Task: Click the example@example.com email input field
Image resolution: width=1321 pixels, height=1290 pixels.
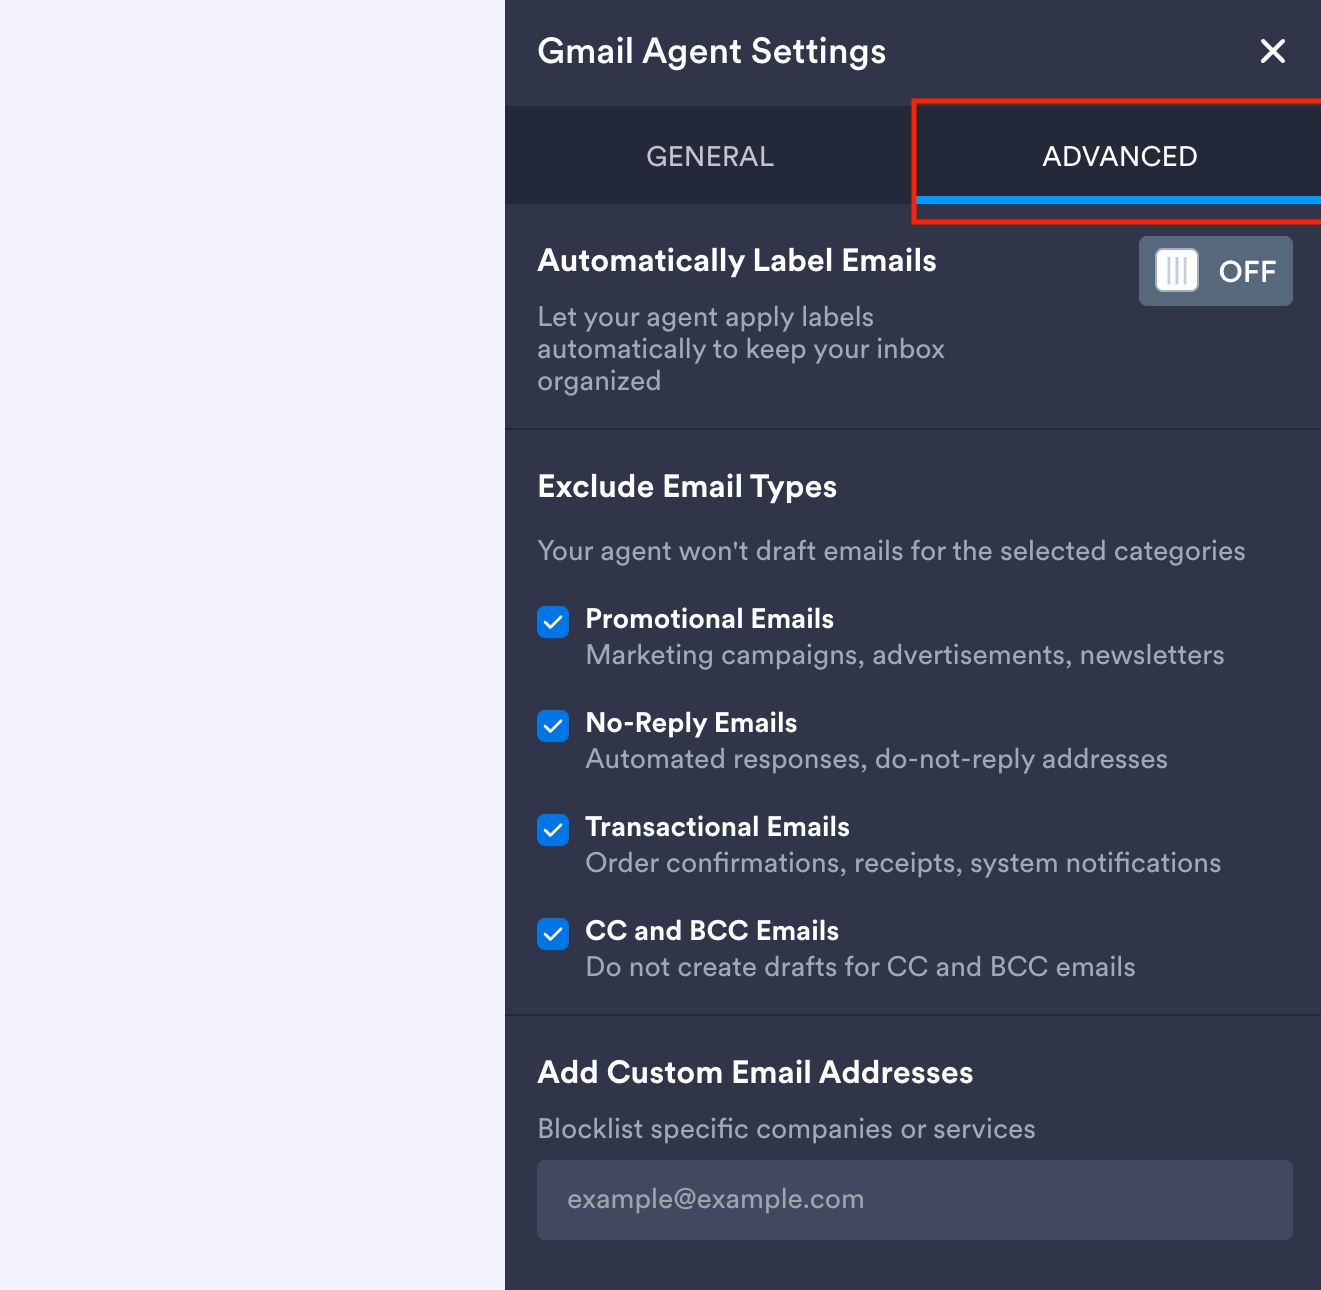Action: click(914, 1199)
